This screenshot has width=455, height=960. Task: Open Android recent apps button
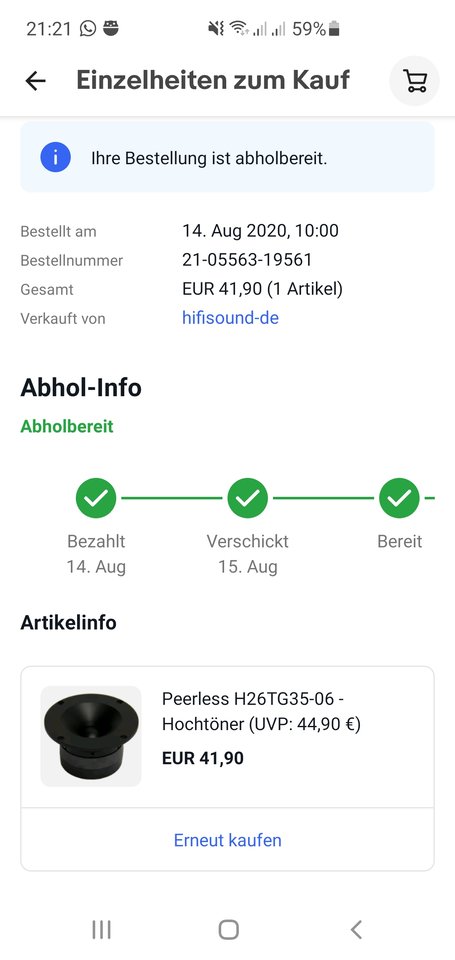tap(101, 929)
